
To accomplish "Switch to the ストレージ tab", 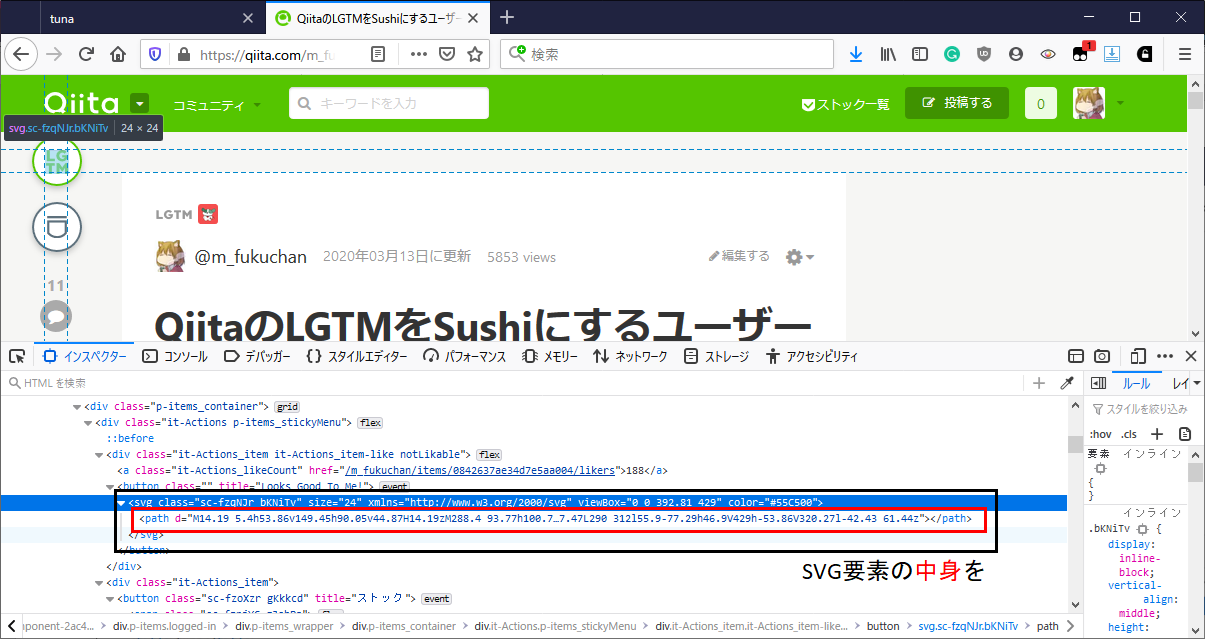I will tap(716, 356).
